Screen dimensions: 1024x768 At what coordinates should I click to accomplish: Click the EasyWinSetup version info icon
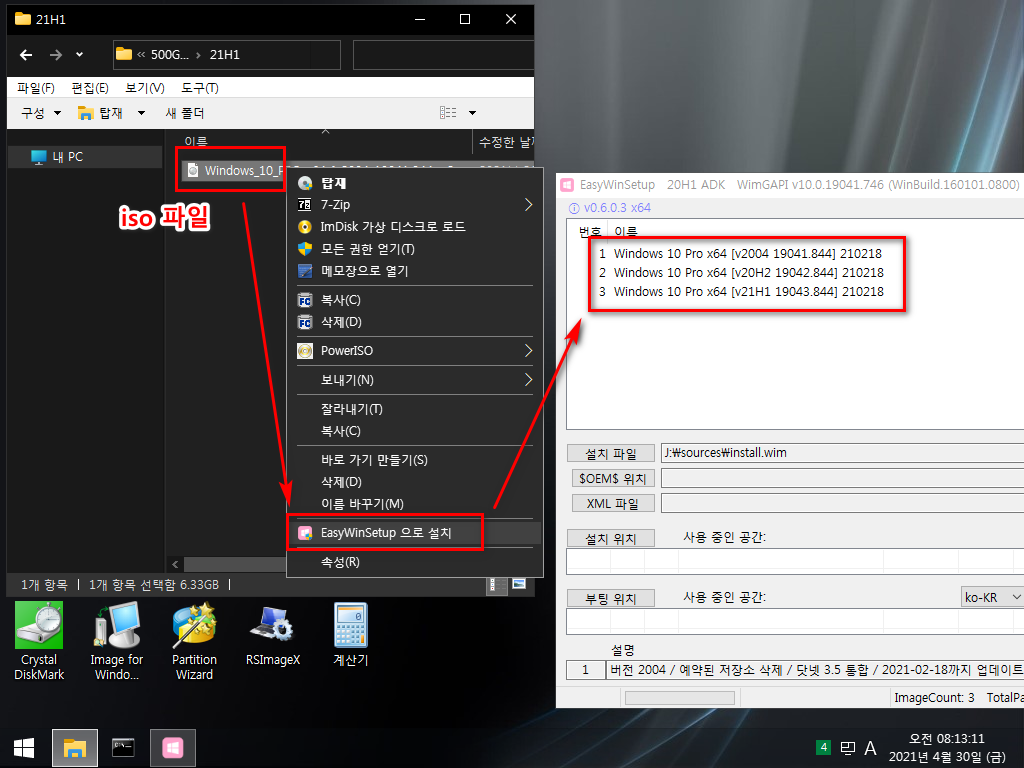click(x=574, y=208)
